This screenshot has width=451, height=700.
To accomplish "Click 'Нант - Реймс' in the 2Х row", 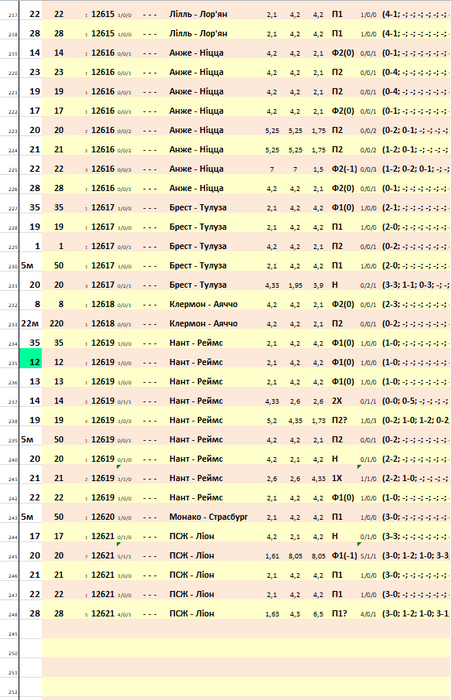I will click(196, 401).
